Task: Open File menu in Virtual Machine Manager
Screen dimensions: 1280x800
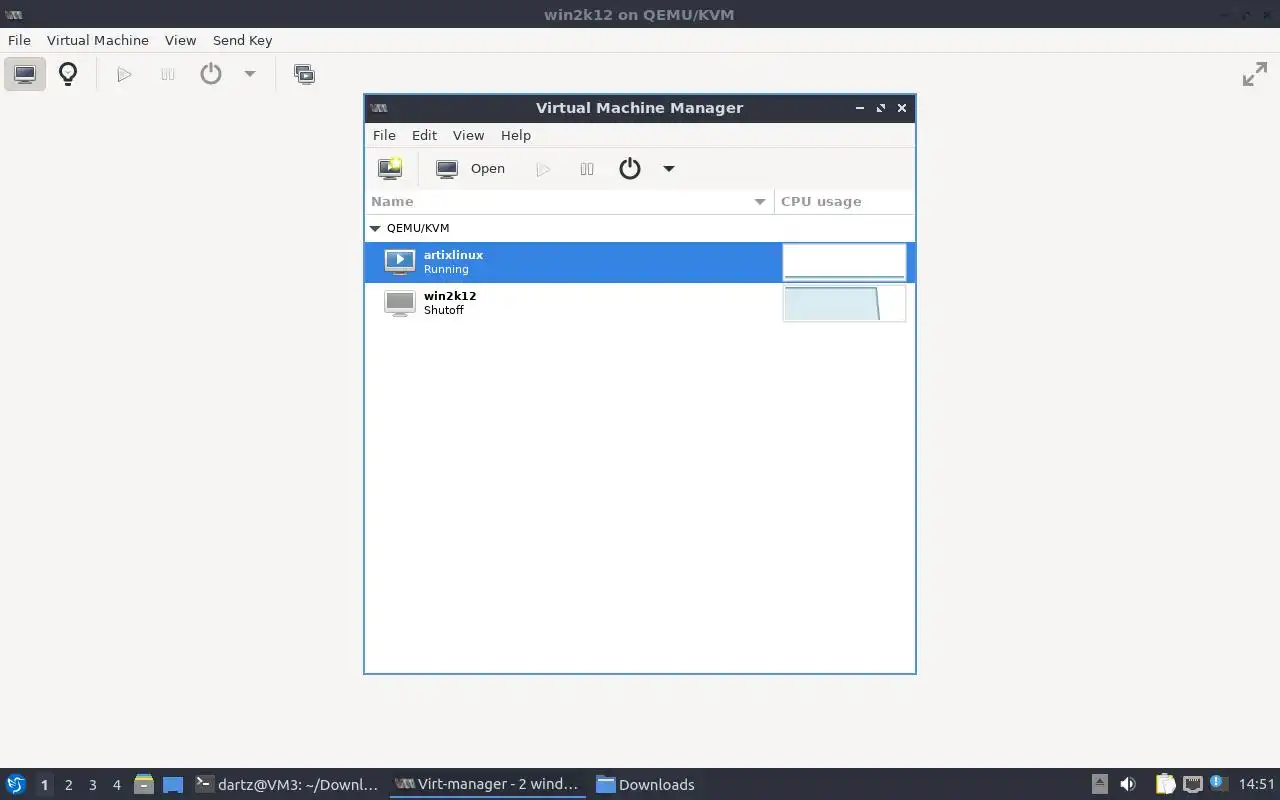Action: point(384,135)
